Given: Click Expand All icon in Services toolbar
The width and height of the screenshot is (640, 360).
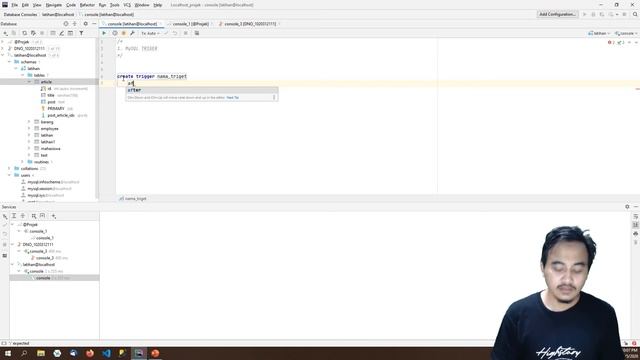Looking at the screenshot, I should (14, 216).
